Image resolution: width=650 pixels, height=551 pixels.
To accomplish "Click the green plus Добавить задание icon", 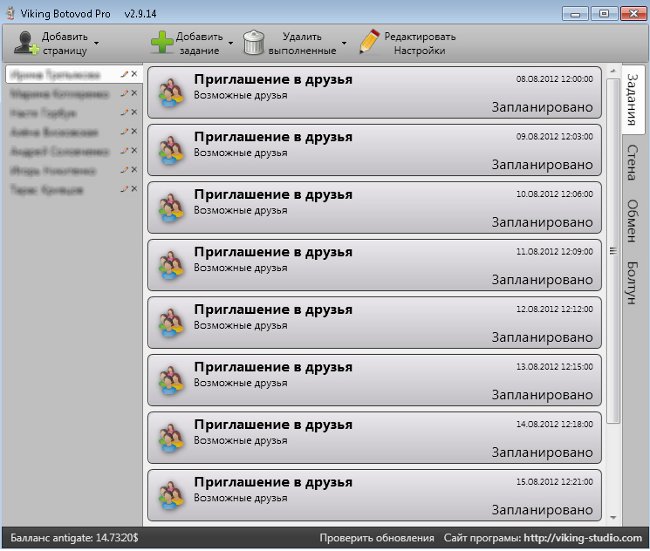I will tap(162, 42).
